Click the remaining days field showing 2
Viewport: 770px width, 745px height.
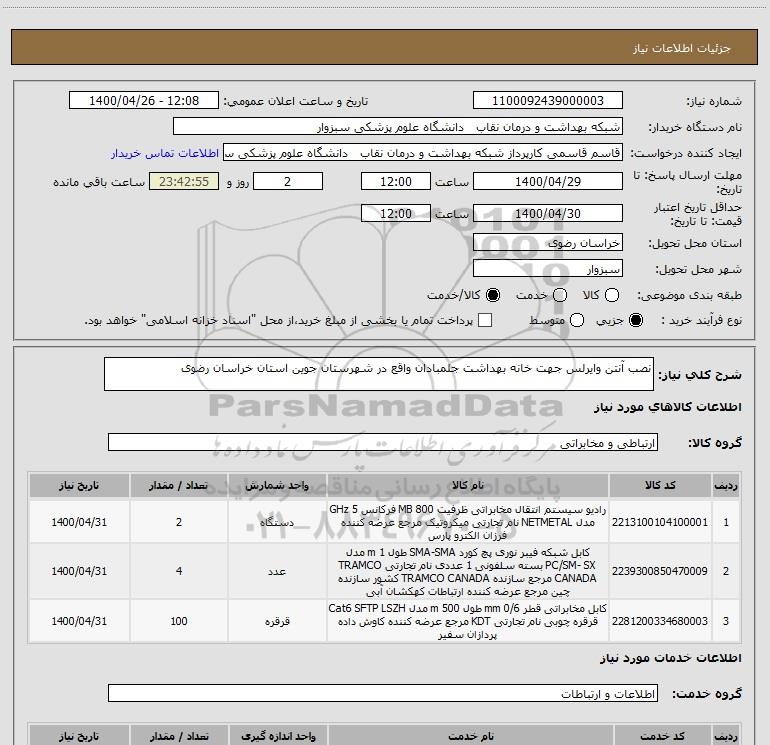pyautogui.click(x=288, y=181)
